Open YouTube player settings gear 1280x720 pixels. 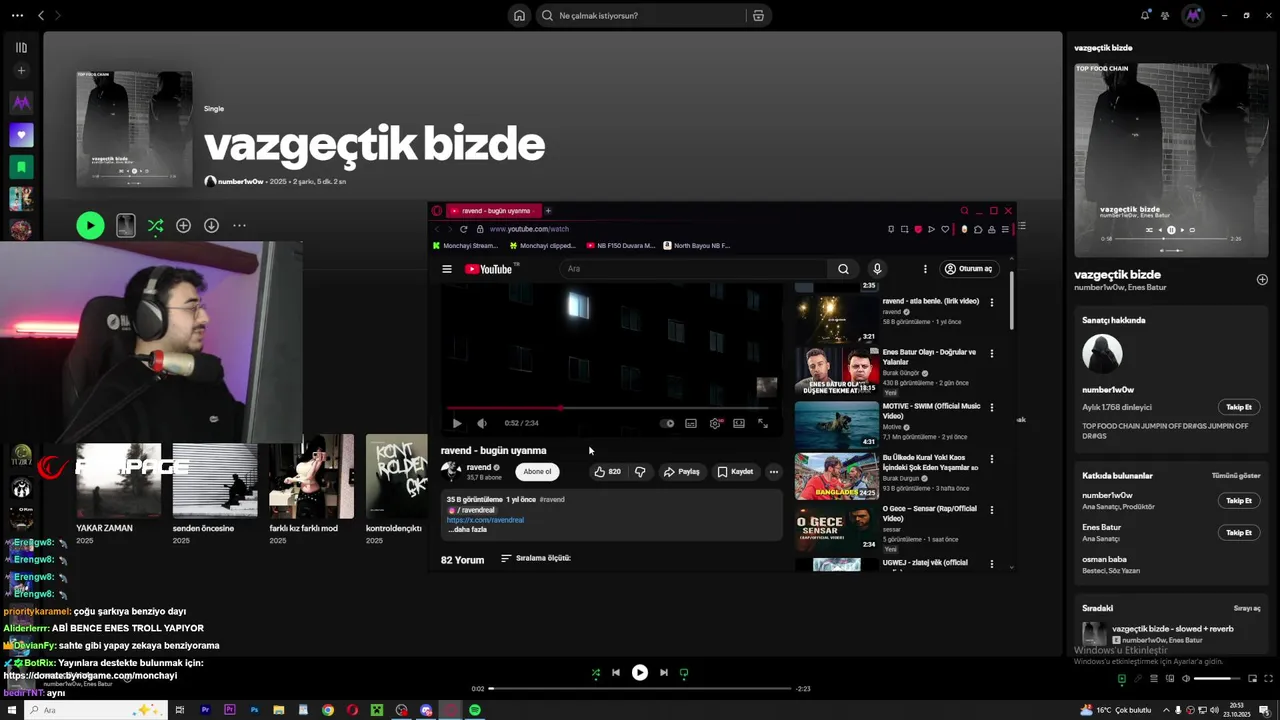[715, 423]
